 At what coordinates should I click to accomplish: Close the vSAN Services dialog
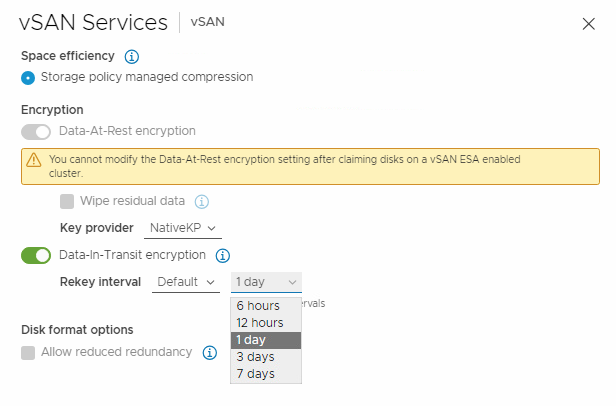pos(588,24)
